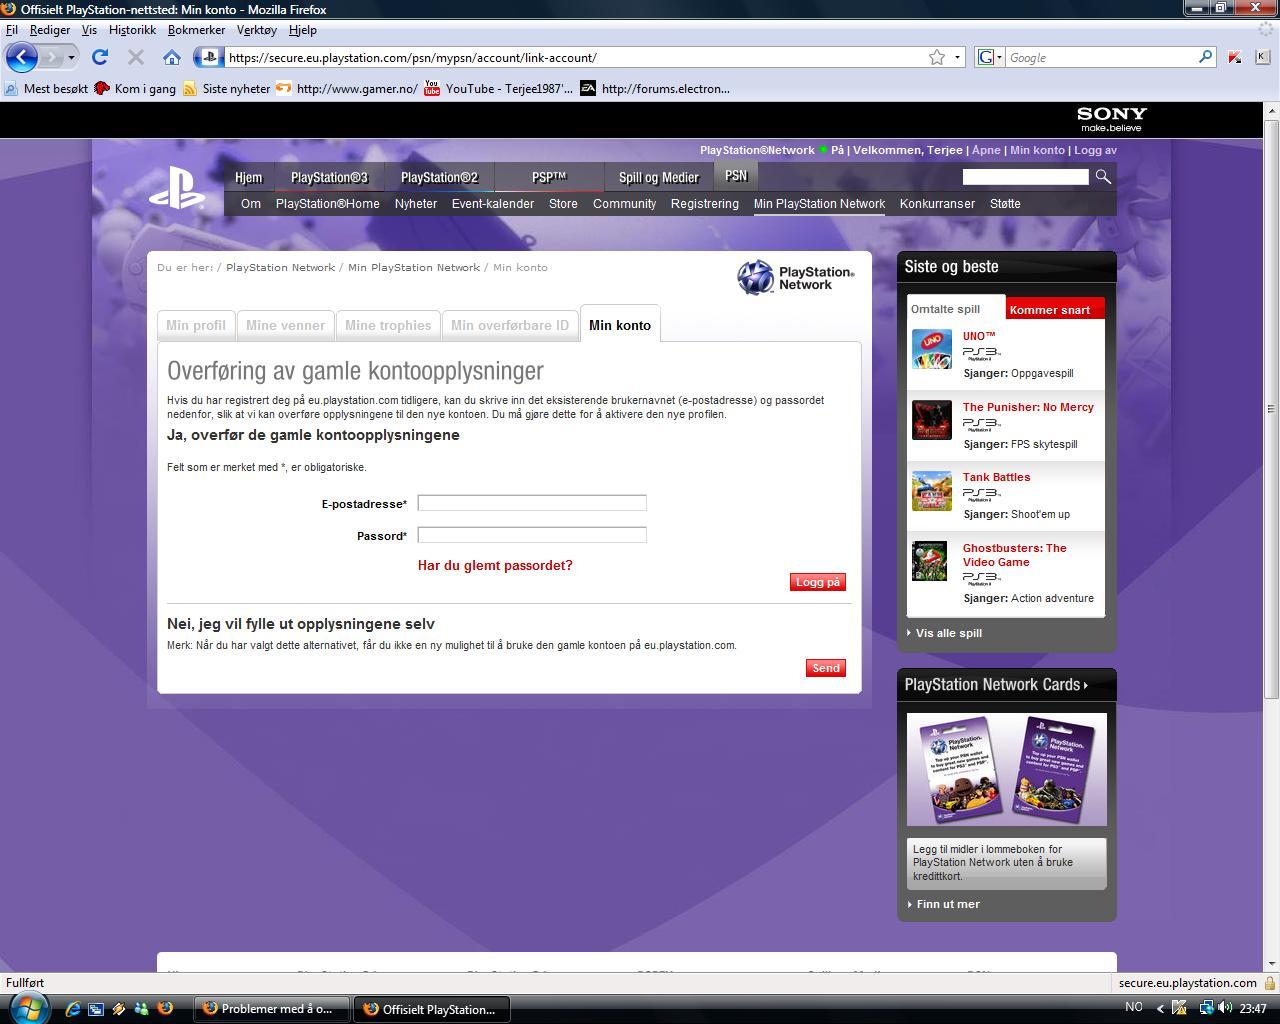Click the Logg av link
The image size is (1280, 1024).
(x=1095, y=150)
